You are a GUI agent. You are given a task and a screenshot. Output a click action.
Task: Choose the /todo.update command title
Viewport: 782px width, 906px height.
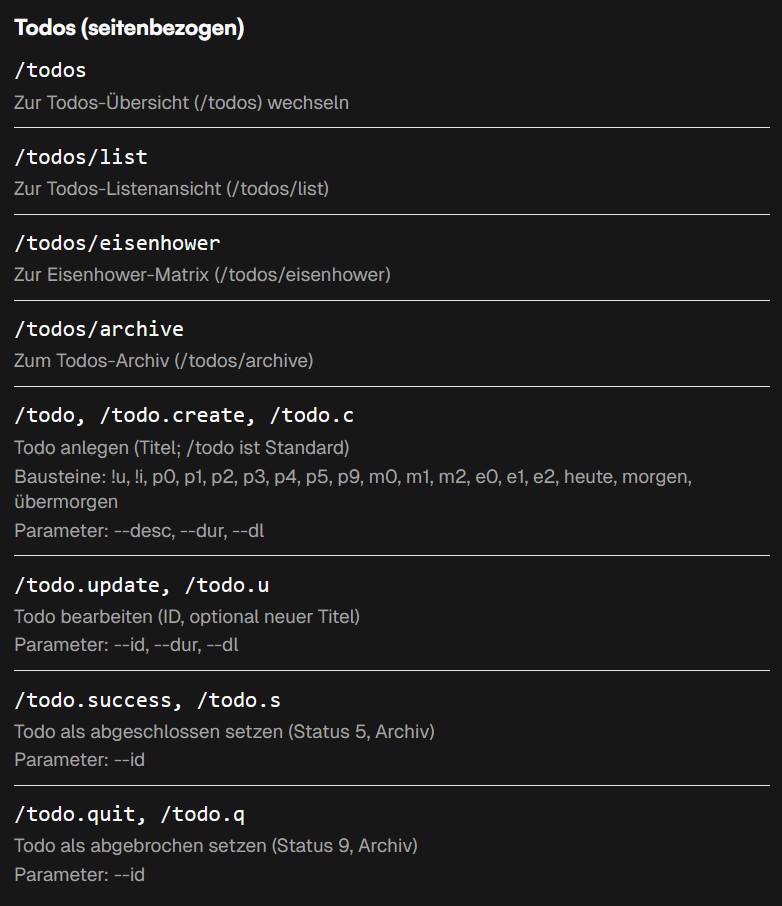click(x=141, y=585)
